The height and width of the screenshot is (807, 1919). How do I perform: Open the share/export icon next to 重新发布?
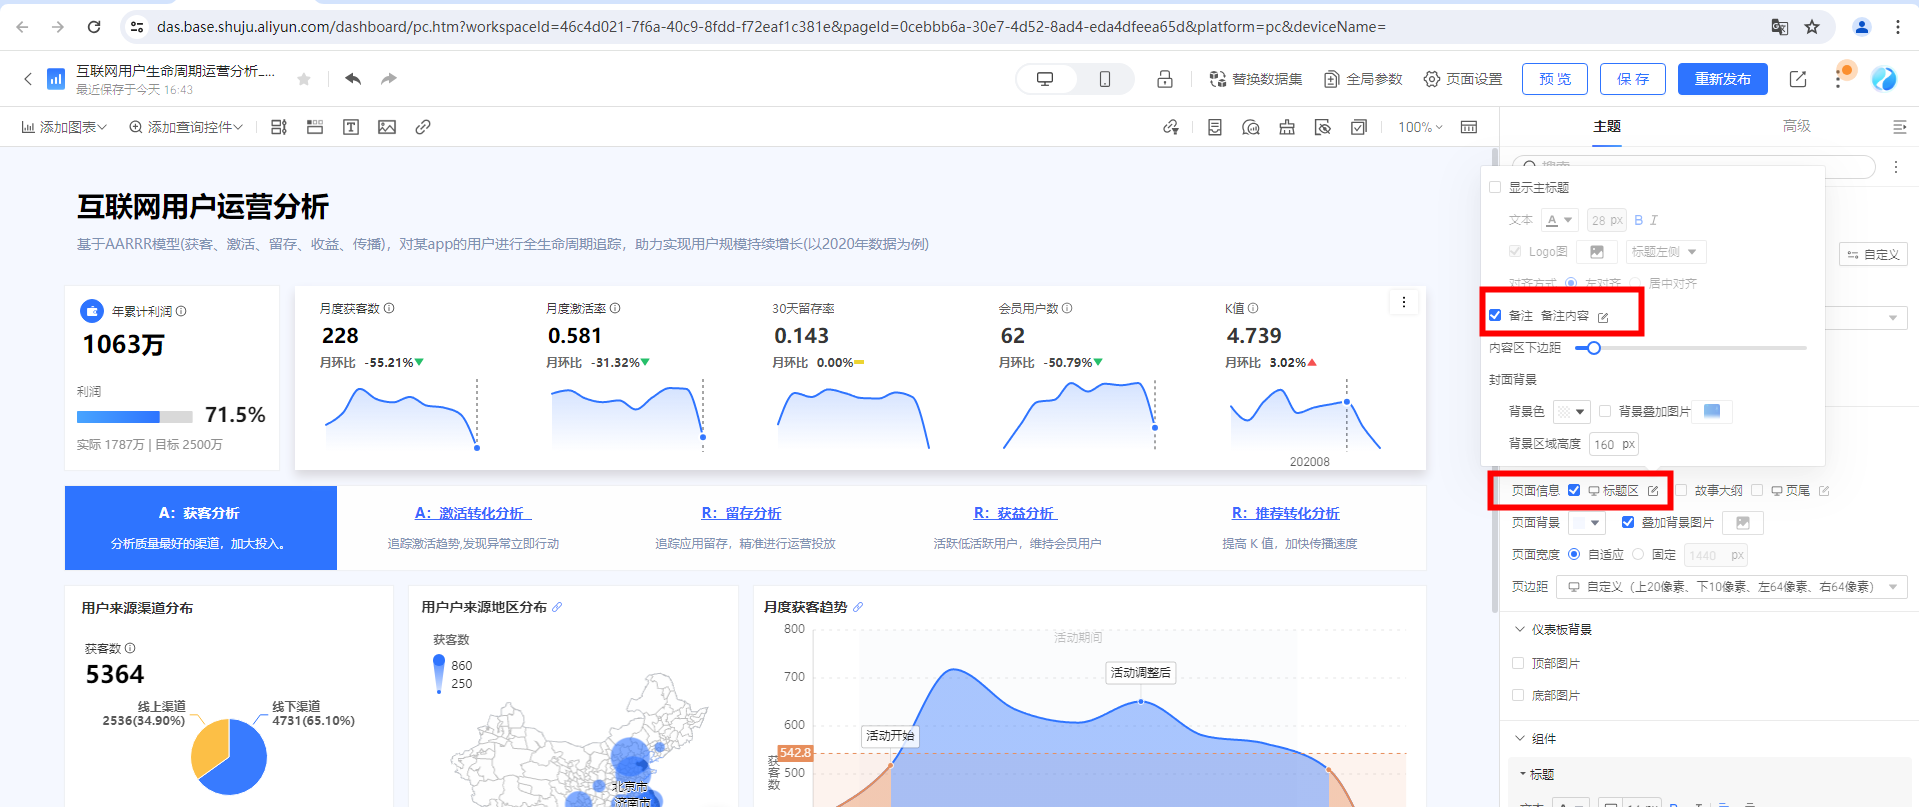pyautogui.click(x=1798, y=79)
